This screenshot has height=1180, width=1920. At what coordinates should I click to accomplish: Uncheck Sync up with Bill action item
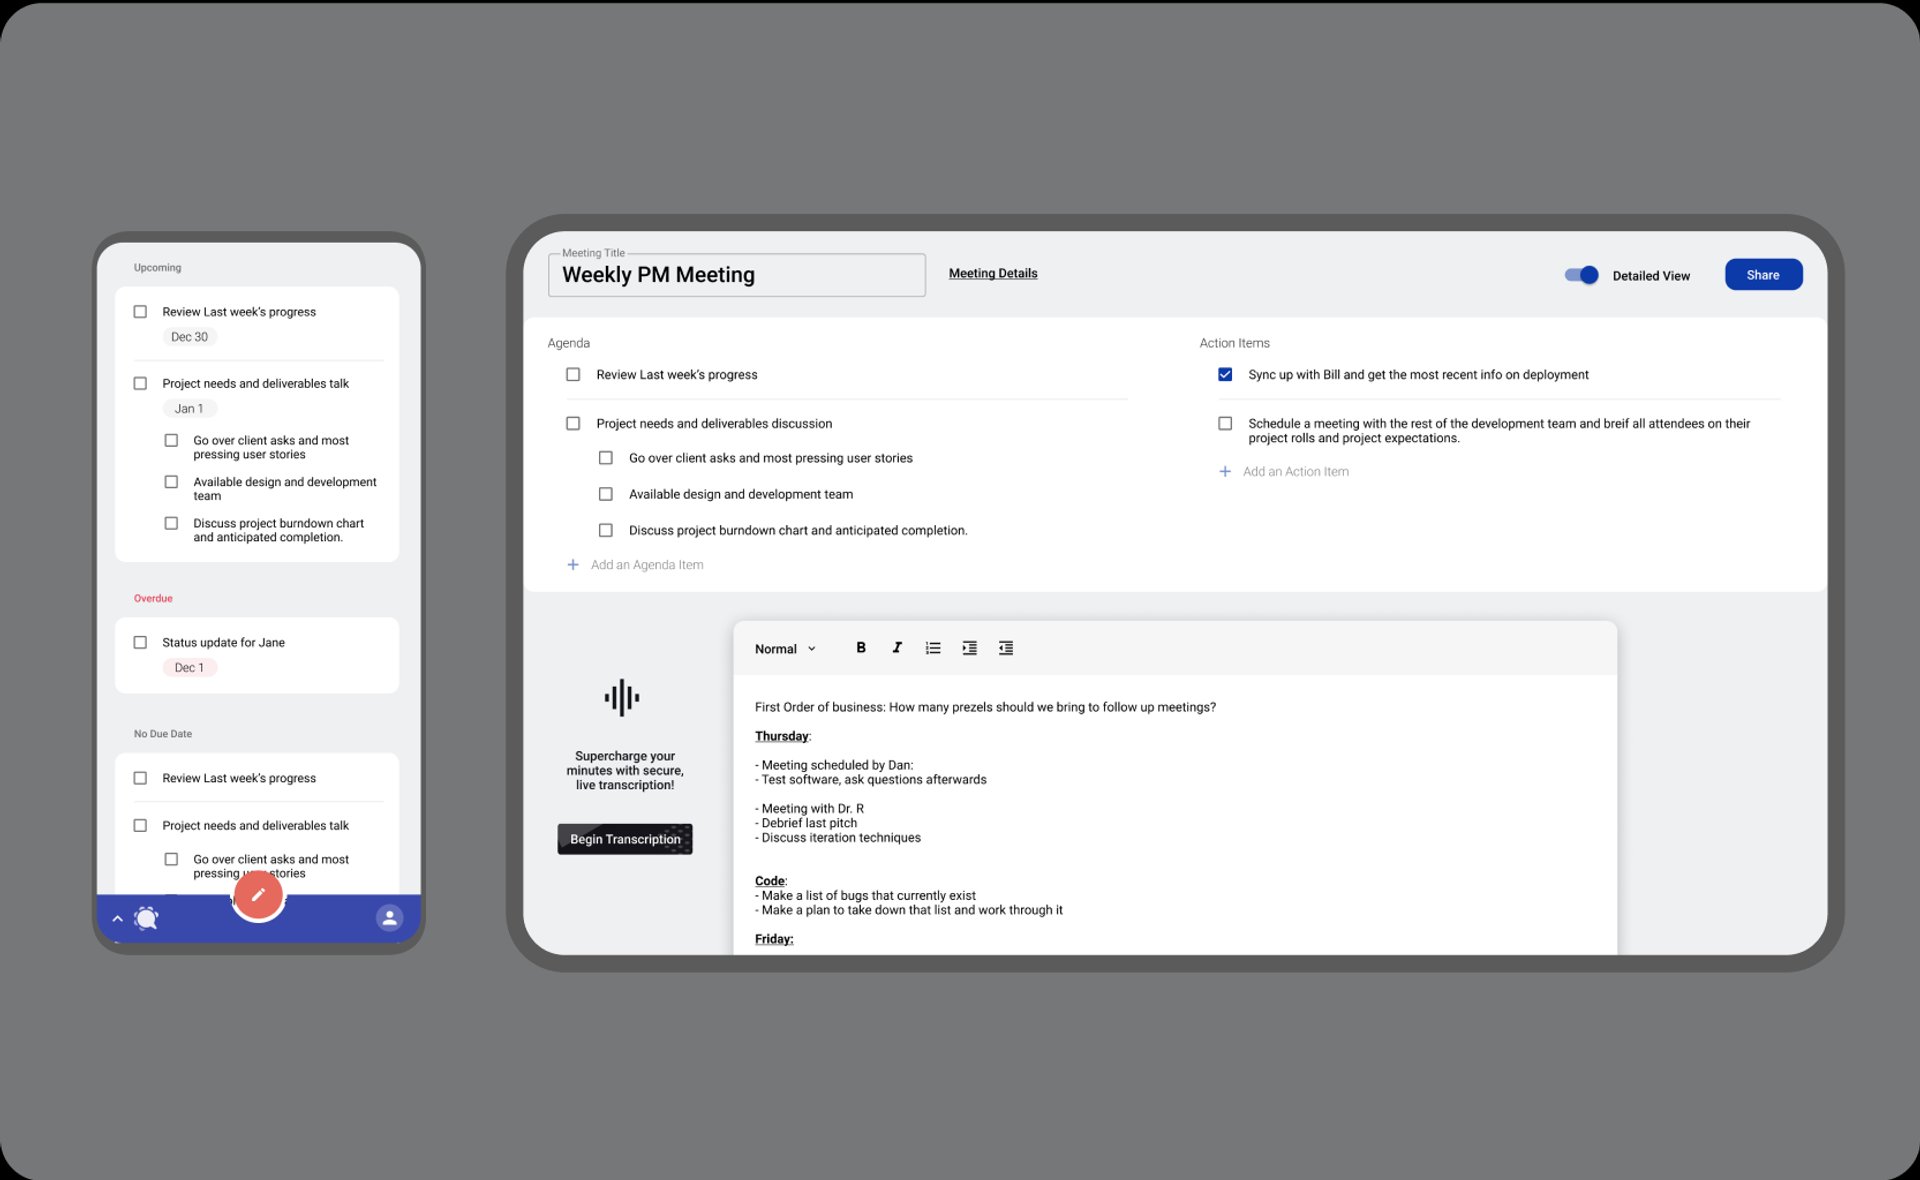tap(1225, 374)
